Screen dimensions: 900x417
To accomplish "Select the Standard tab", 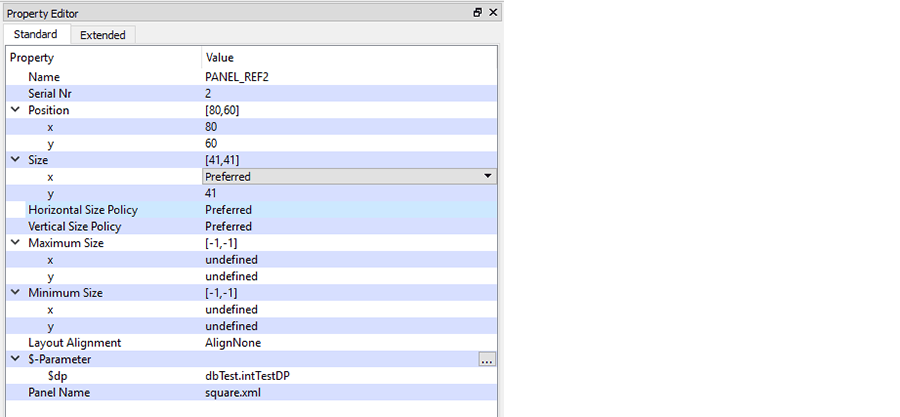I will [35, 35].
